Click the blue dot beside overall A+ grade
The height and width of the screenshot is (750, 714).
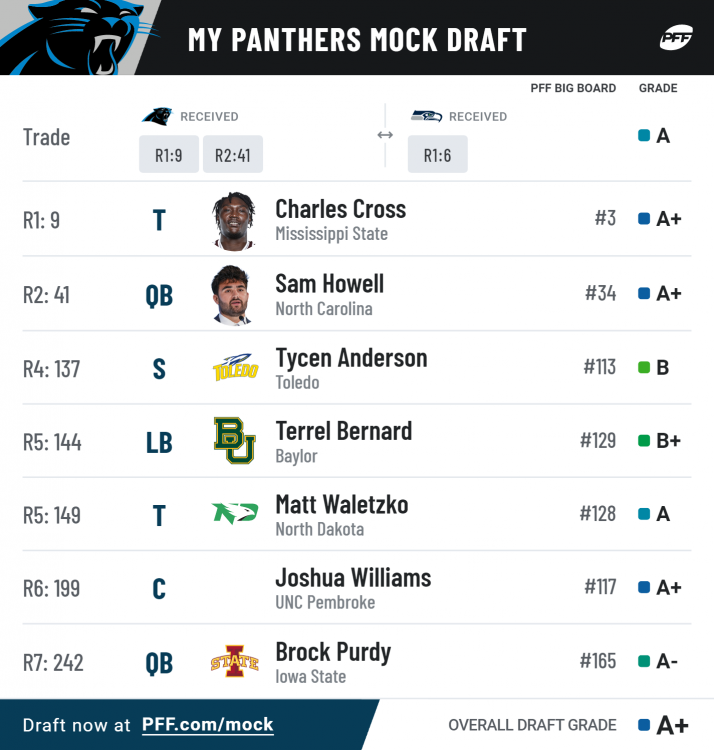click(644, 725)
